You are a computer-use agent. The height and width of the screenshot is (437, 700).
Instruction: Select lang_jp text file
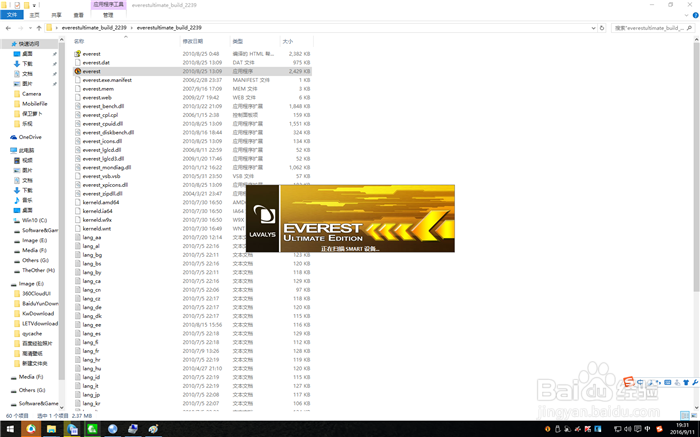[x=91, y=395]
